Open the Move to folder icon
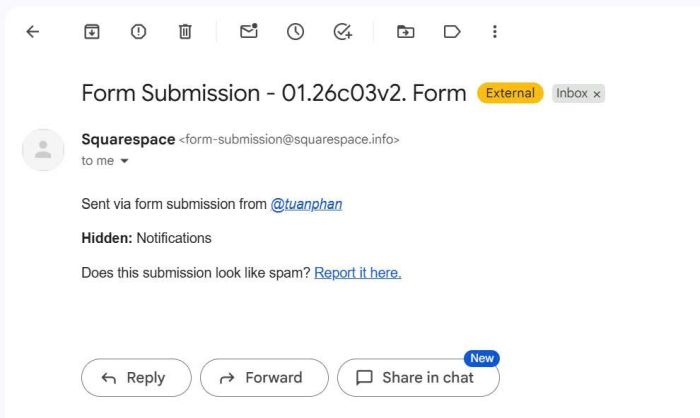Screen dimensions: 700x418 (x=405, y=32)
